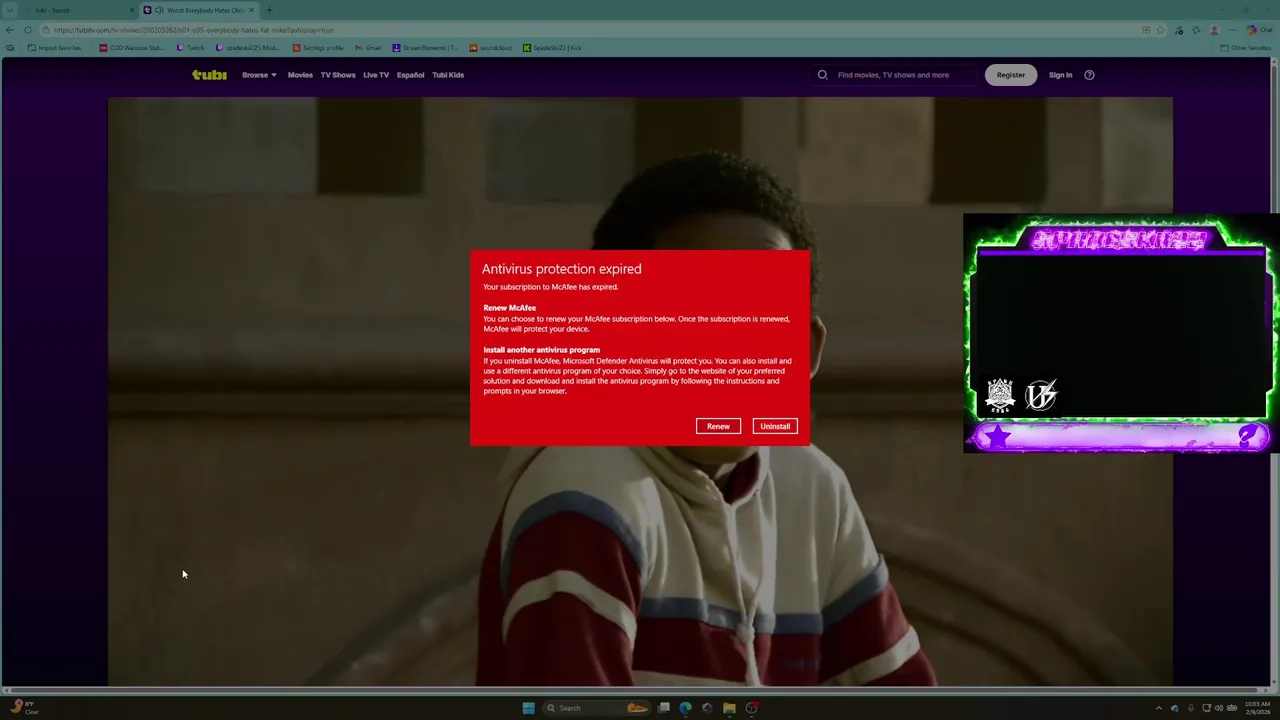Open the Other favorites folder
The image size is (1280, 720).
[1246, 48]
